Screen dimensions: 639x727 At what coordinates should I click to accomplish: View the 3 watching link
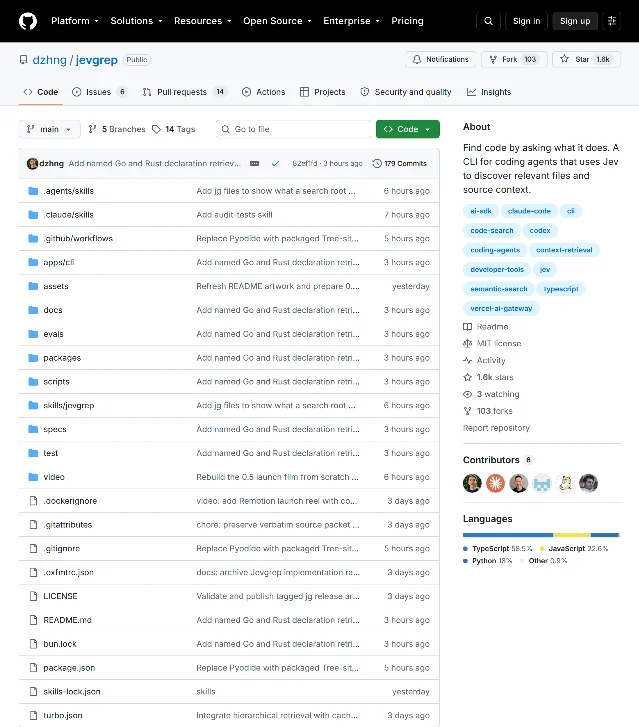click(x=492, y=394)
